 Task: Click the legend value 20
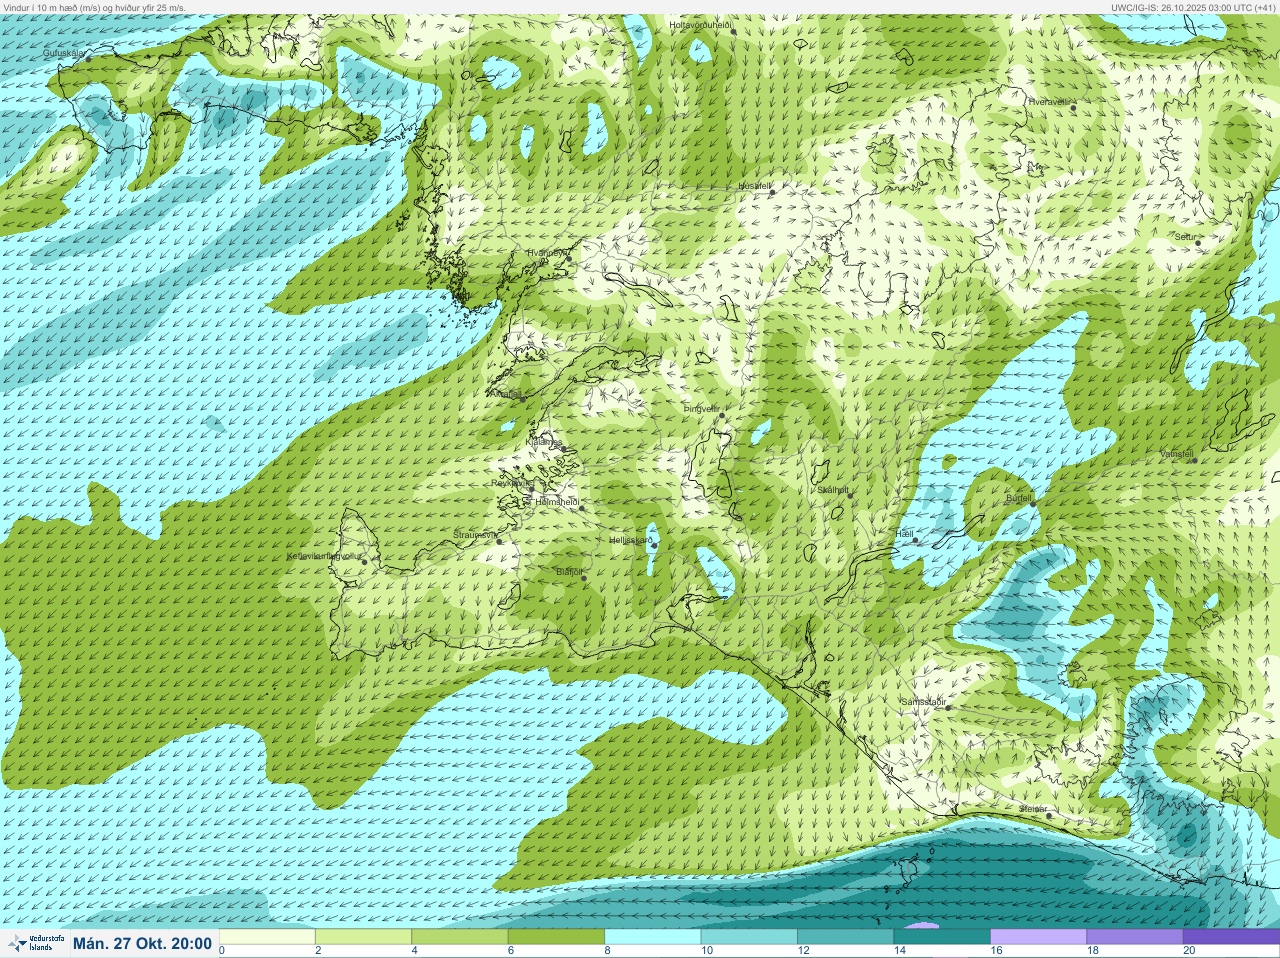[1189, 950]
